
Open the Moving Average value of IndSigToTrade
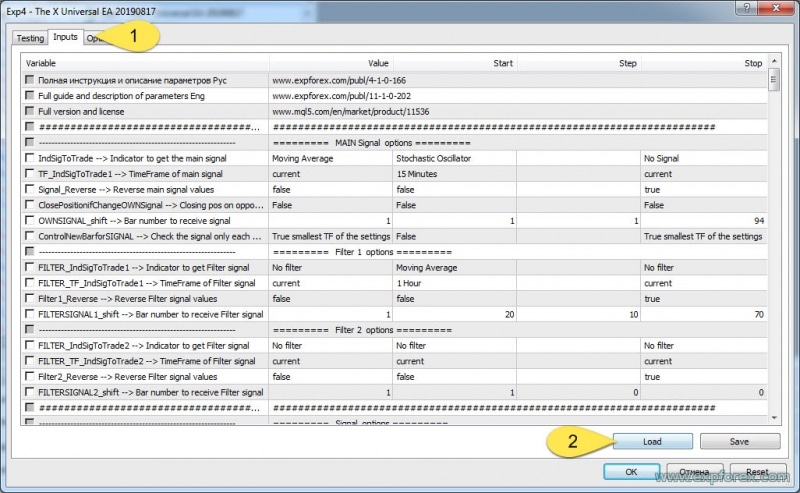coord(329,158)
